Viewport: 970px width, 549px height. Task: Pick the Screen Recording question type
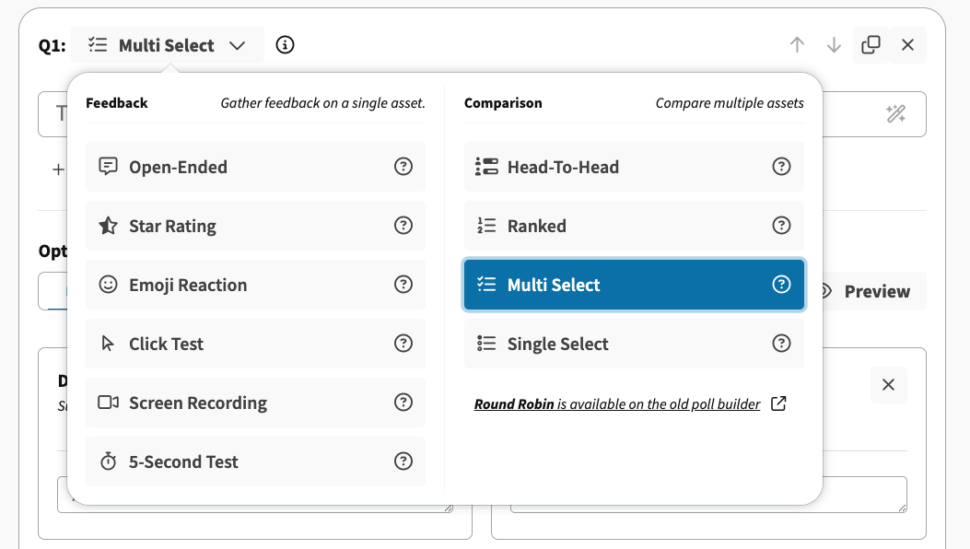click(255, 402)
